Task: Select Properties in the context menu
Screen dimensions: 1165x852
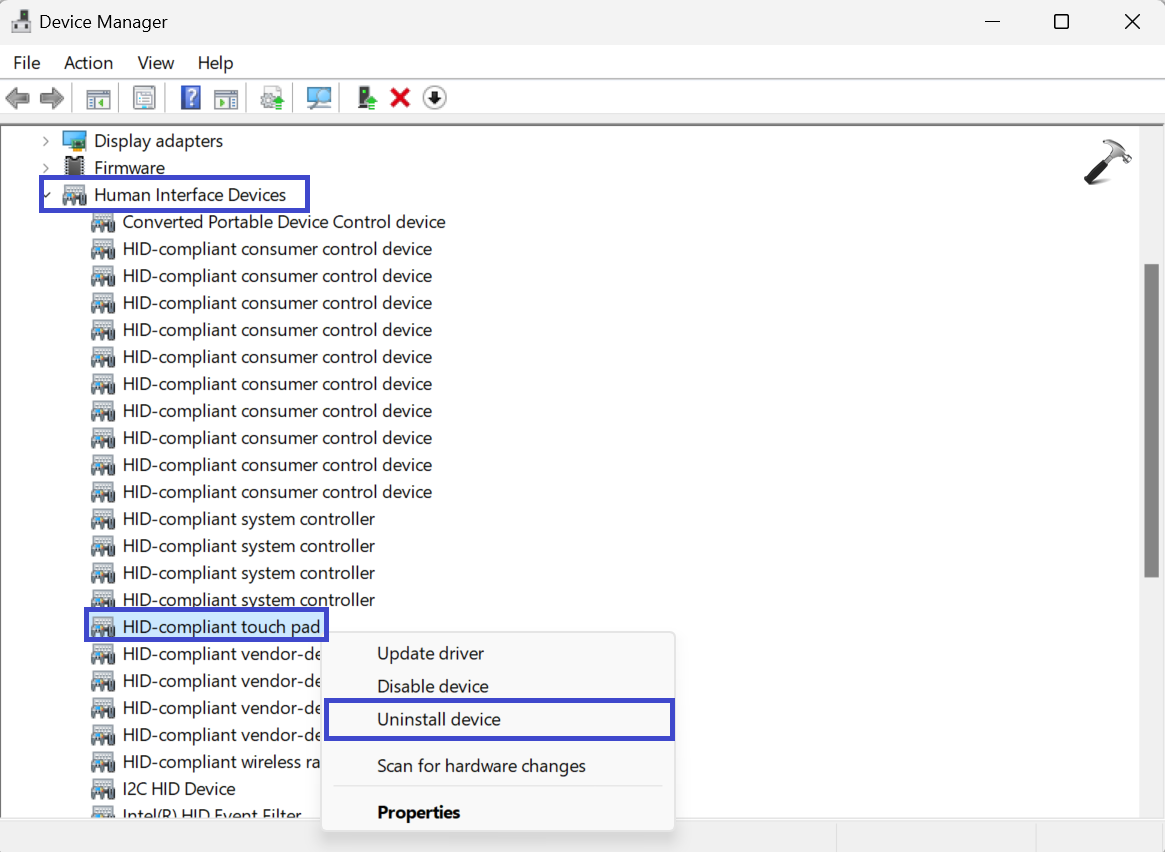Action: (x=418, y=813)
